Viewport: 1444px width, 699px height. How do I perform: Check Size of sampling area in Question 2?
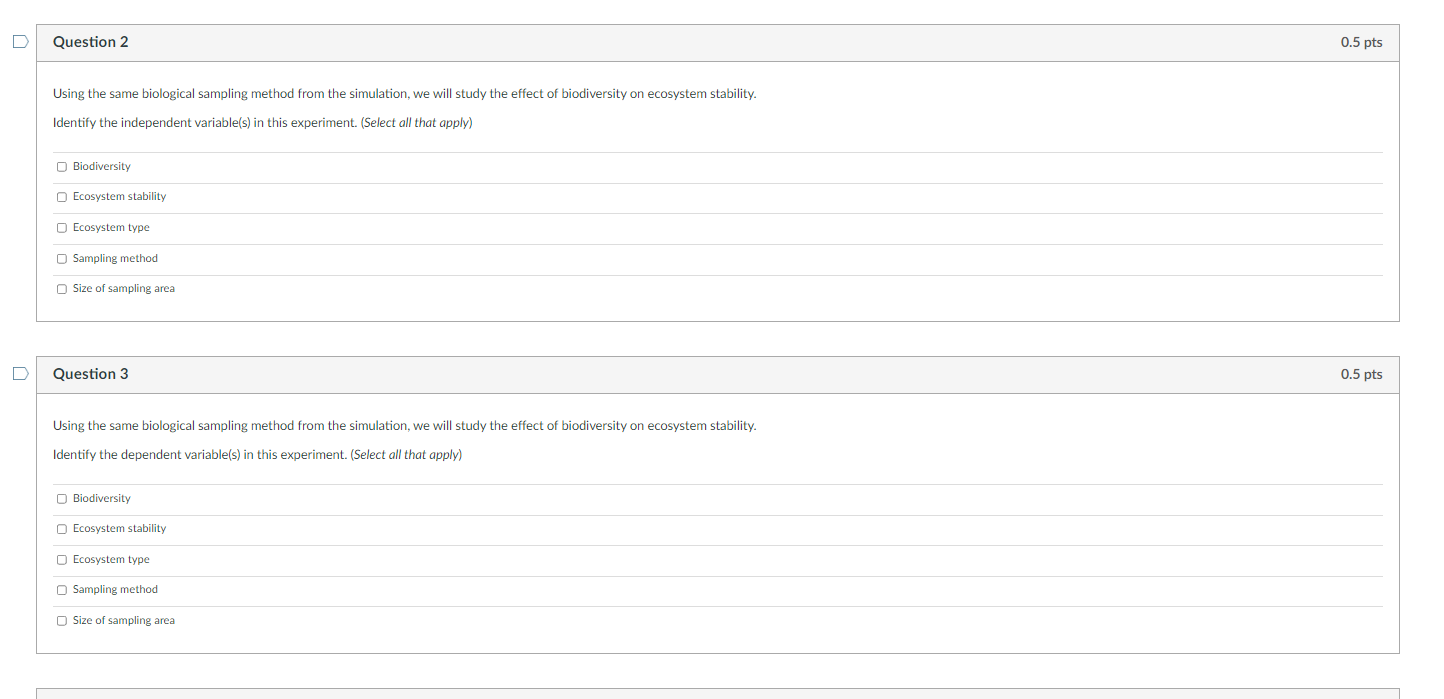coord(61,288)
